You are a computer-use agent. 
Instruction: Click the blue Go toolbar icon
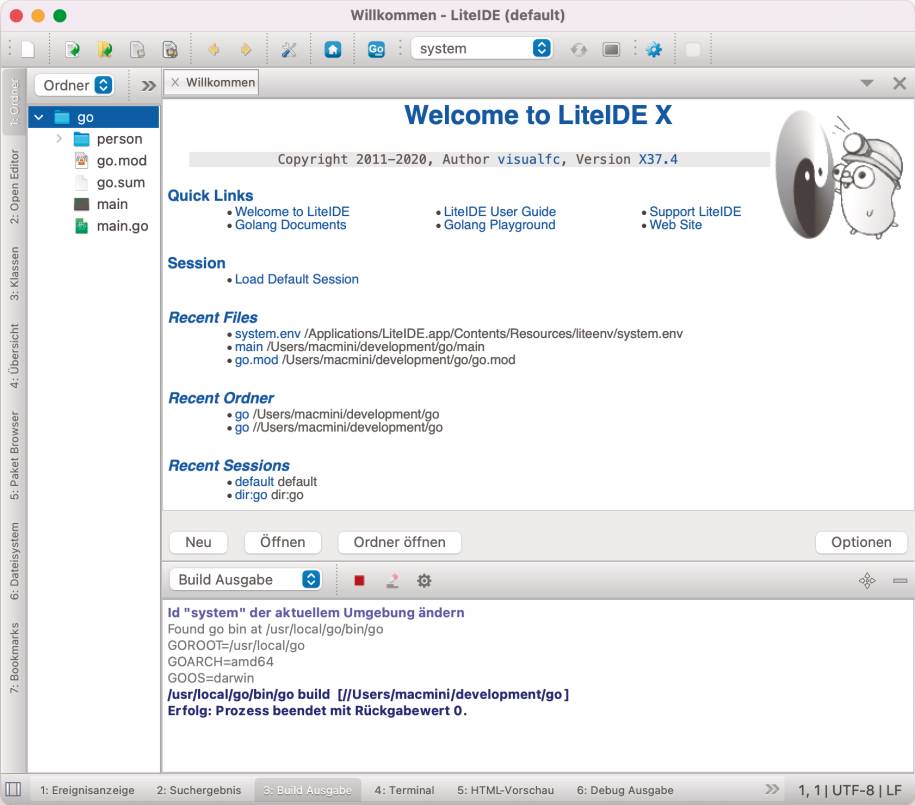[x=376, y=50]
